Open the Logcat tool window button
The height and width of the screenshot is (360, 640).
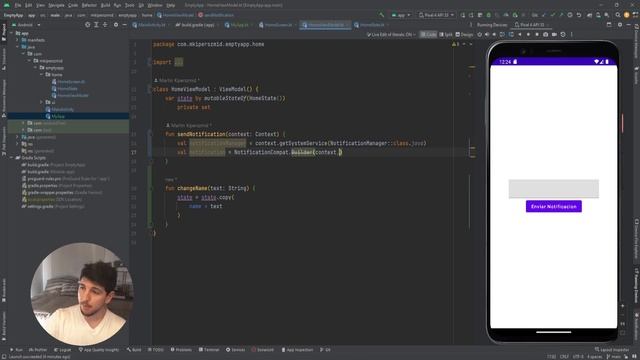click(62, 350)
